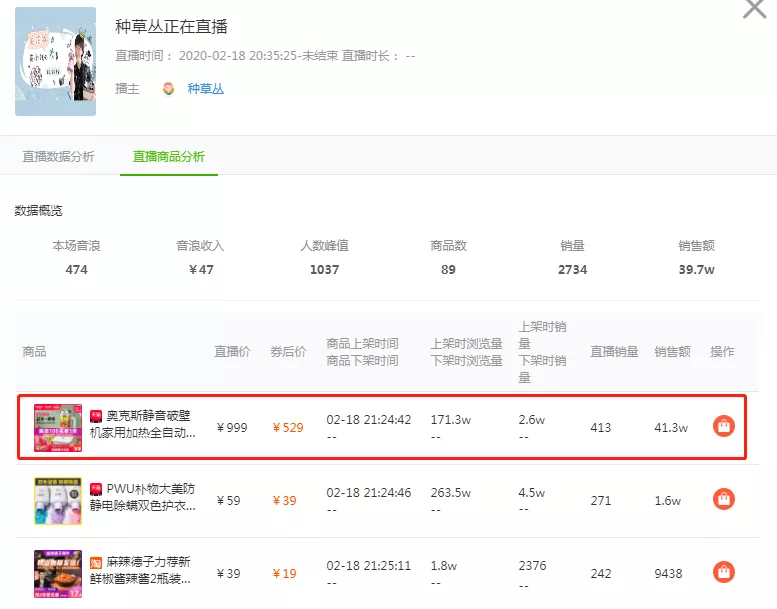
Task: Click the shopping bag icon for PWU朴物大美
Action: [723, 499]
